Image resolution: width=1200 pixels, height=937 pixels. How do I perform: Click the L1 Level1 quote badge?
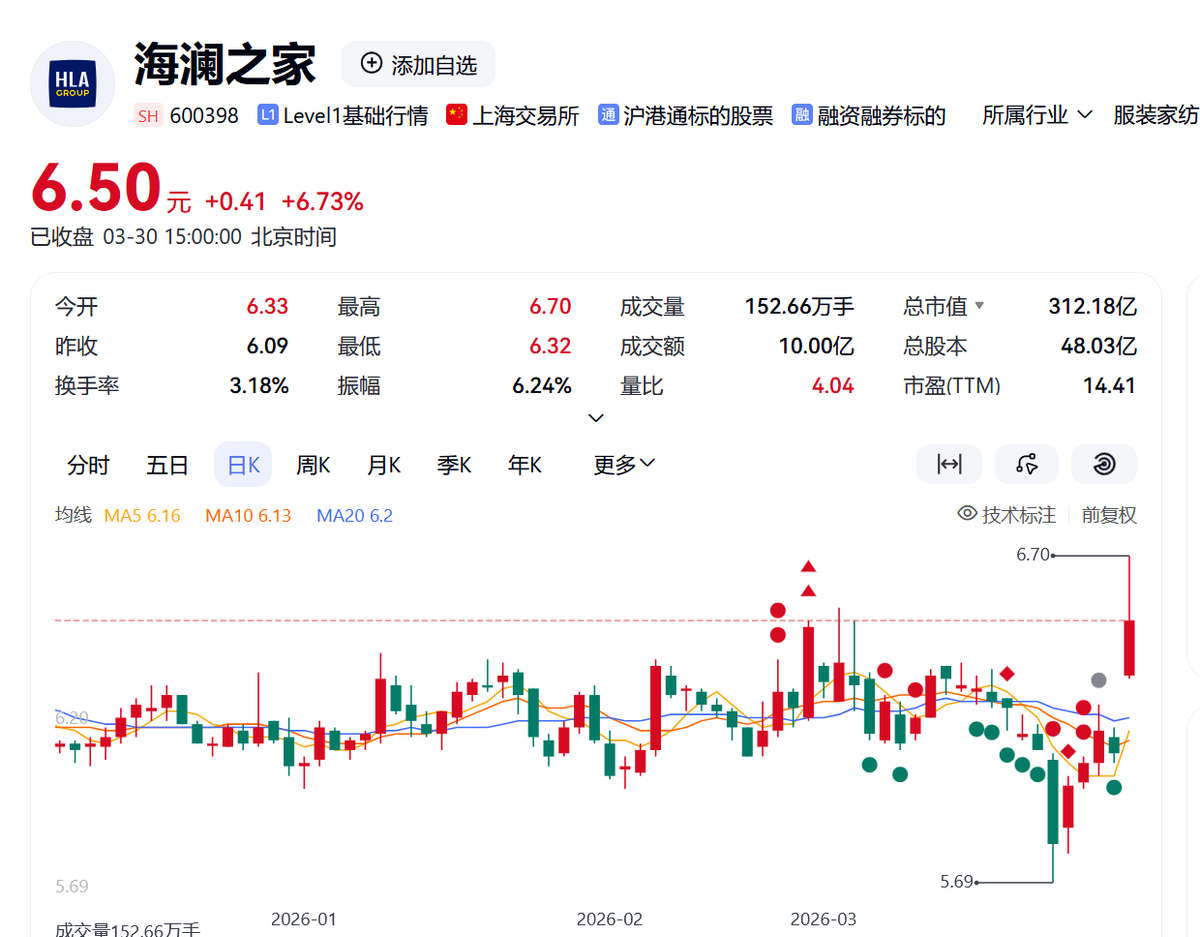(x=267, y=116)
